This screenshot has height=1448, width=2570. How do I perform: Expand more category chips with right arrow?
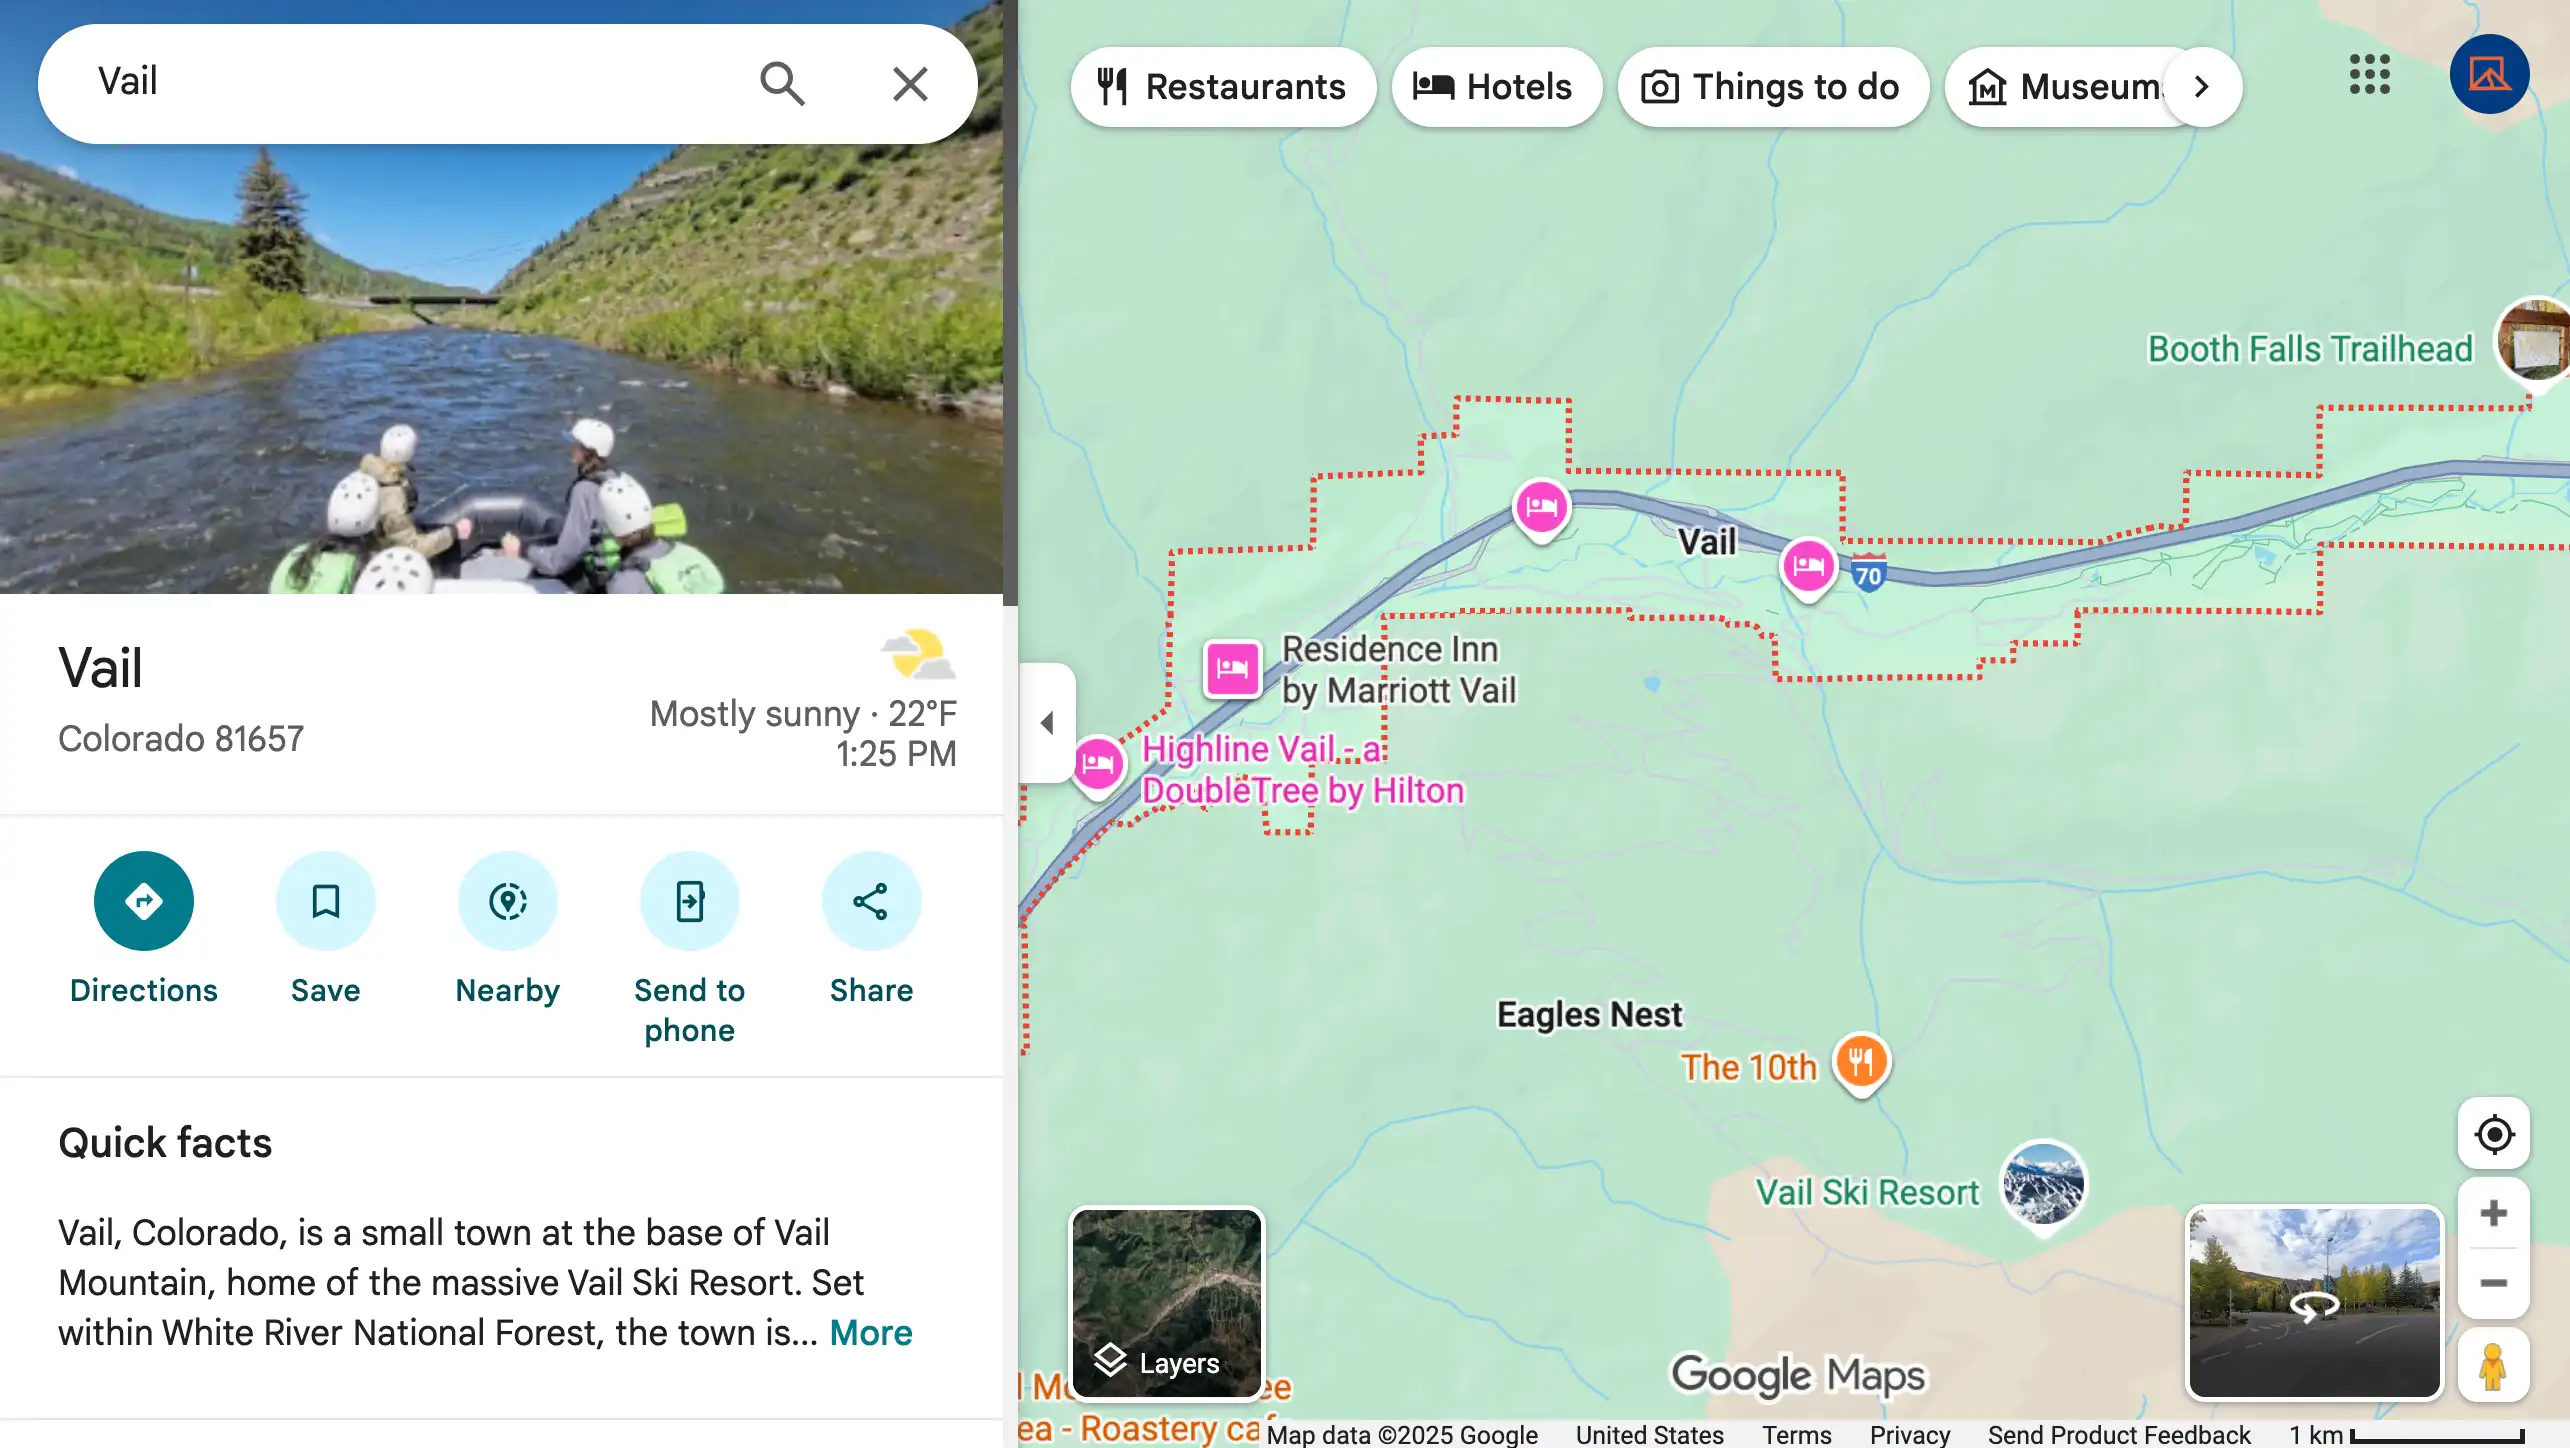click(2202, 87)
